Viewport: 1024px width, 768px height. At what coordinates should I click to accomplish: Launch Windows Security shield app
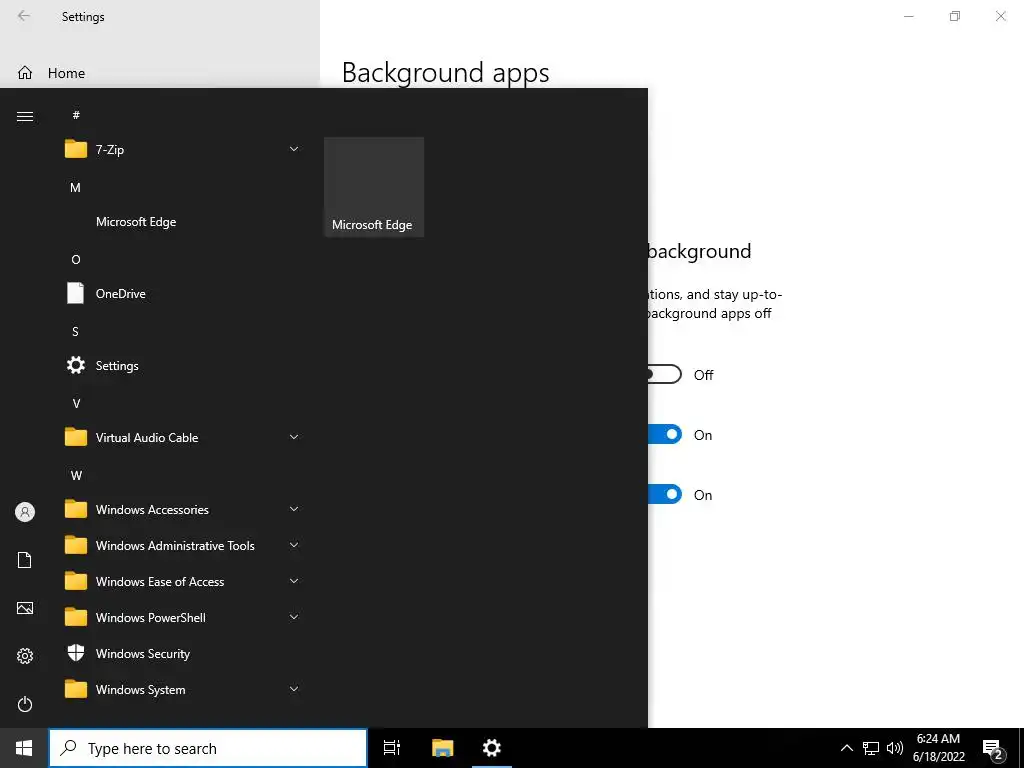pyautogui.click(x=183, y=653)
